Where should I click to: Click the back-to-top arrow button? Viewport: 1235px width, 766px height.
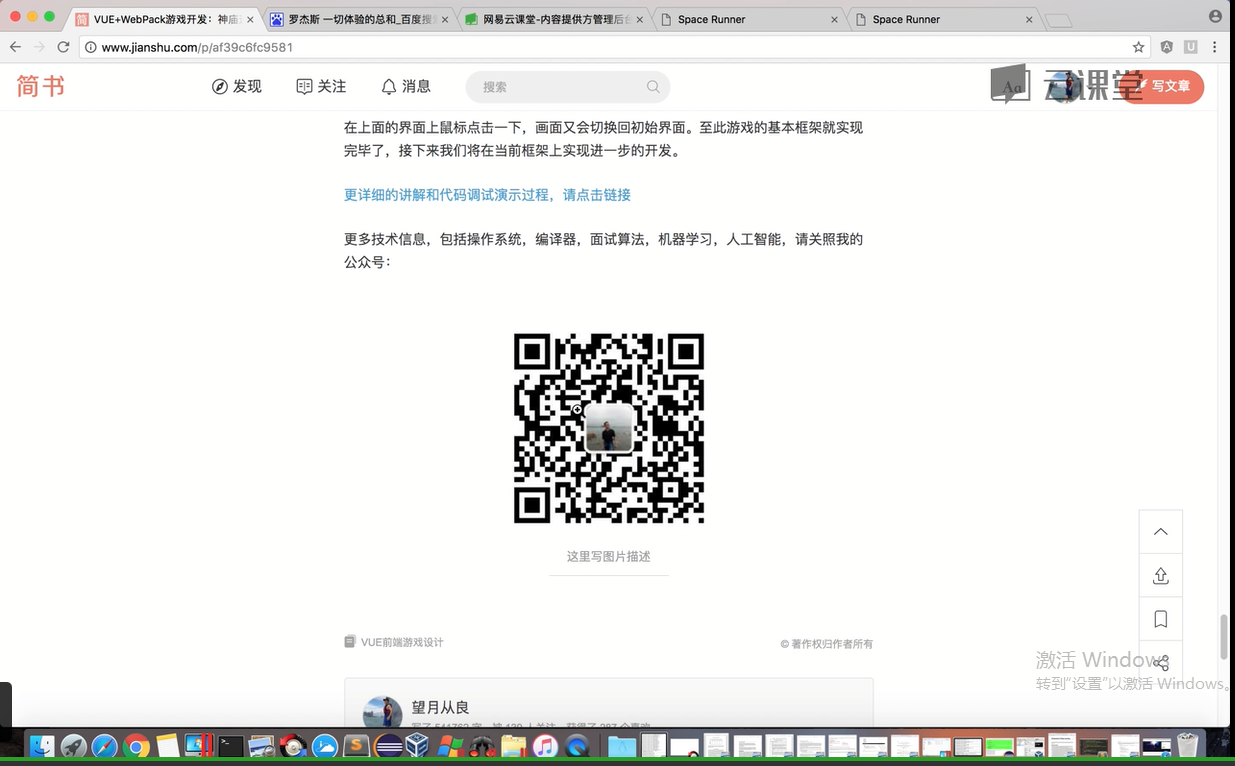pyautogui.click(x=1161, y=532)
